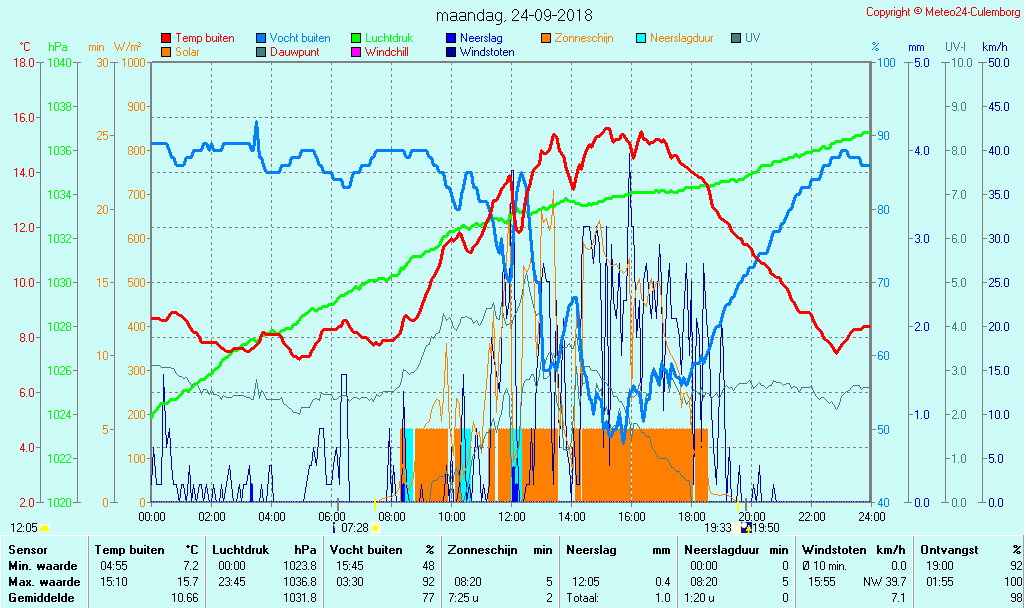Image resolution: width=1026 pixels, height=608 pixels.
Task: Click the moonrise icon between 19:33 and 19:50
Action: (744, 527)
